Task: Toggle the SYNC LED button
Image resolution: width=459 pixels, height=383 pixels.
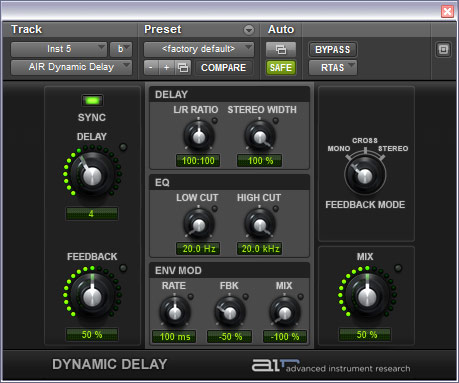Action: click(92, 100)
